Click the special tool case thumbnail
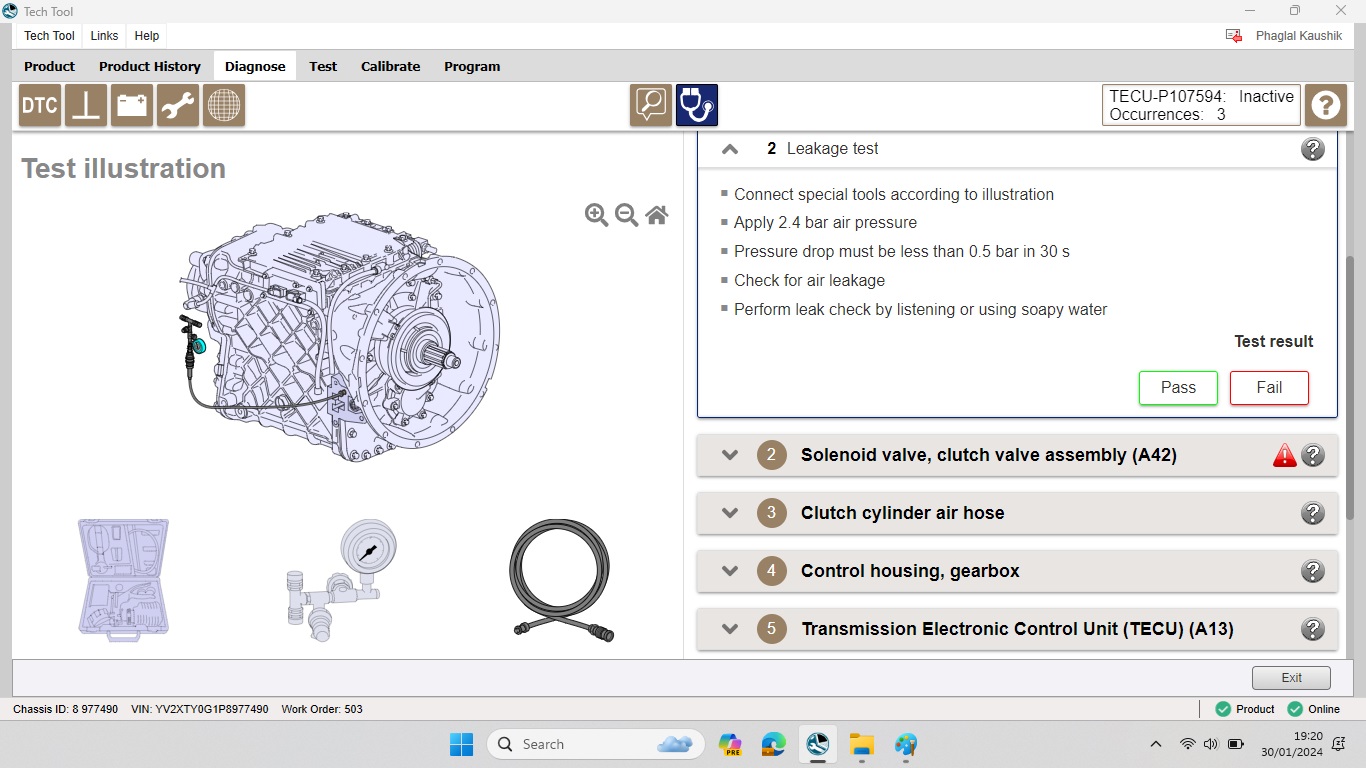 124,579
